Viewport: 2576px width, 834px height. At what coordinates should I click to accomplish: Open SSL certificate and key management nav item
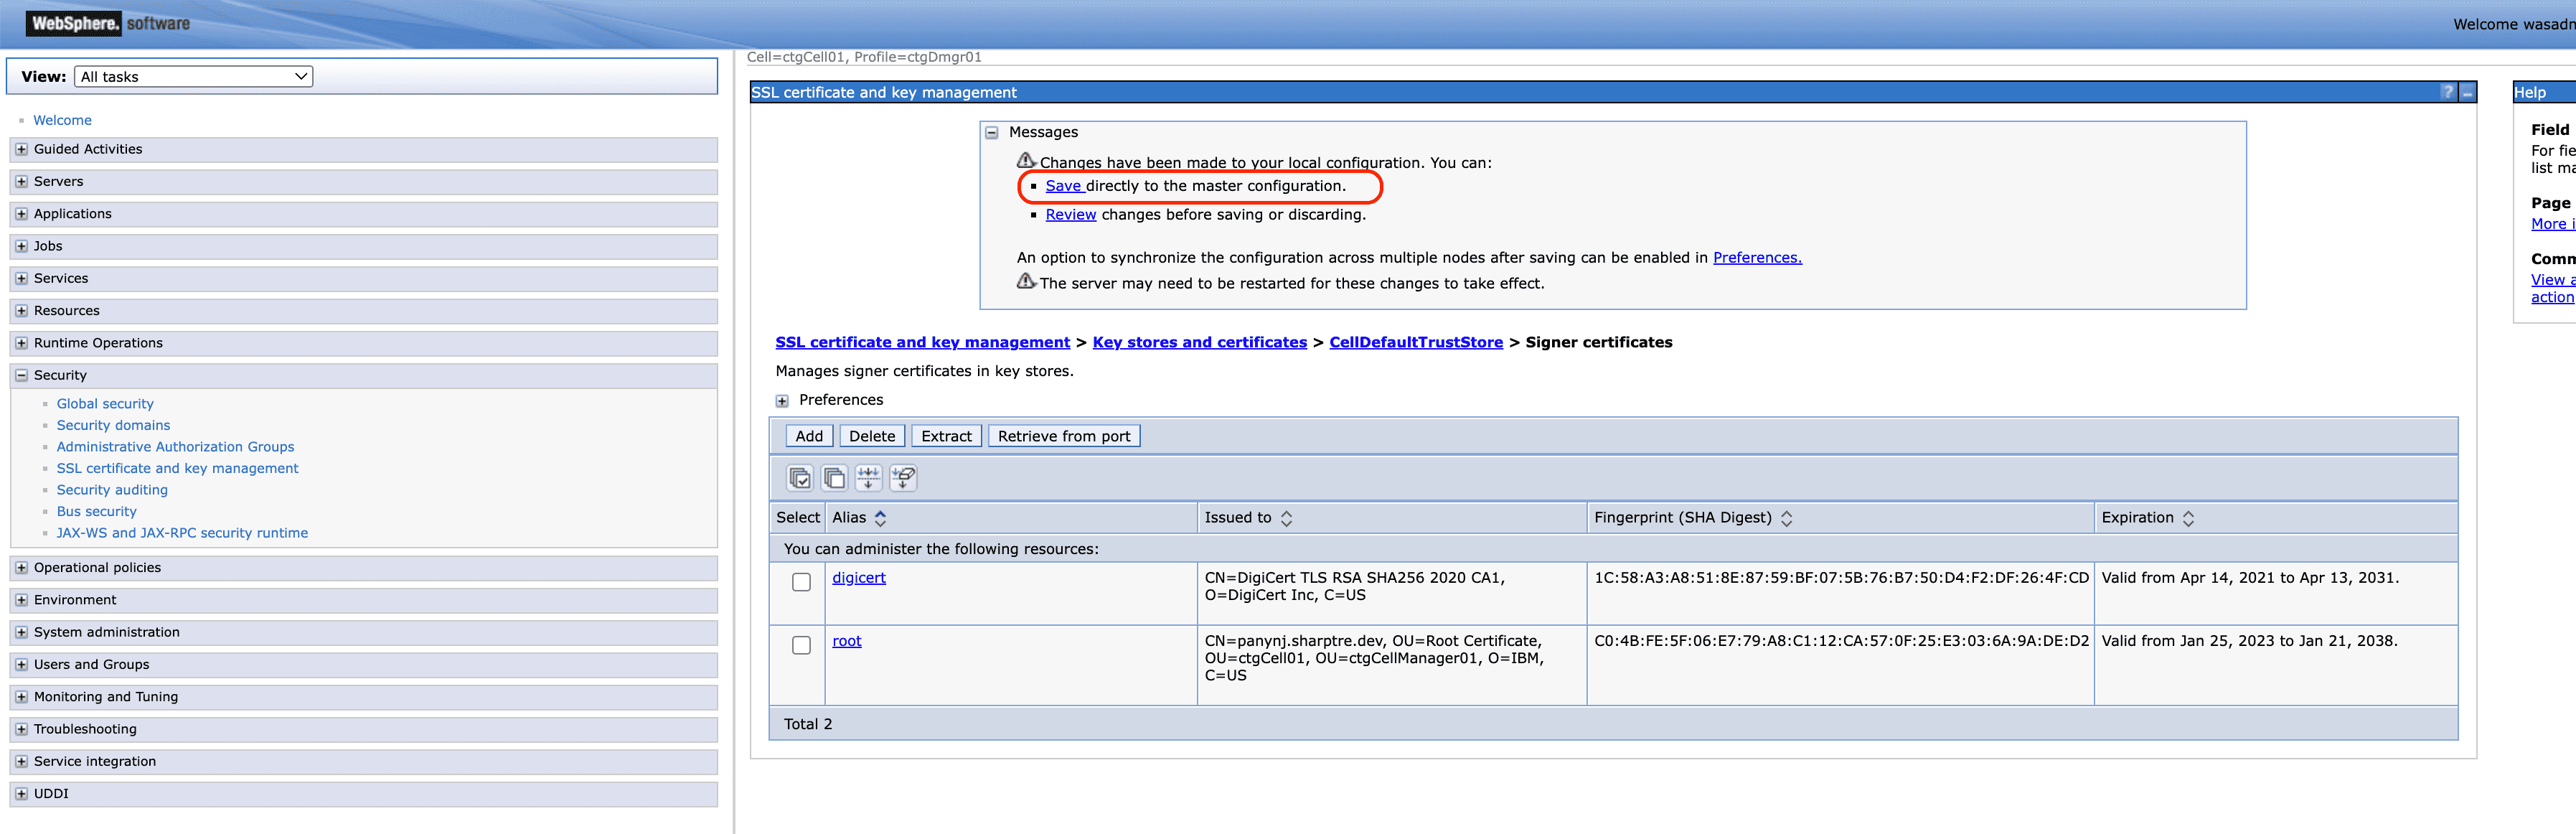[177, 468]
